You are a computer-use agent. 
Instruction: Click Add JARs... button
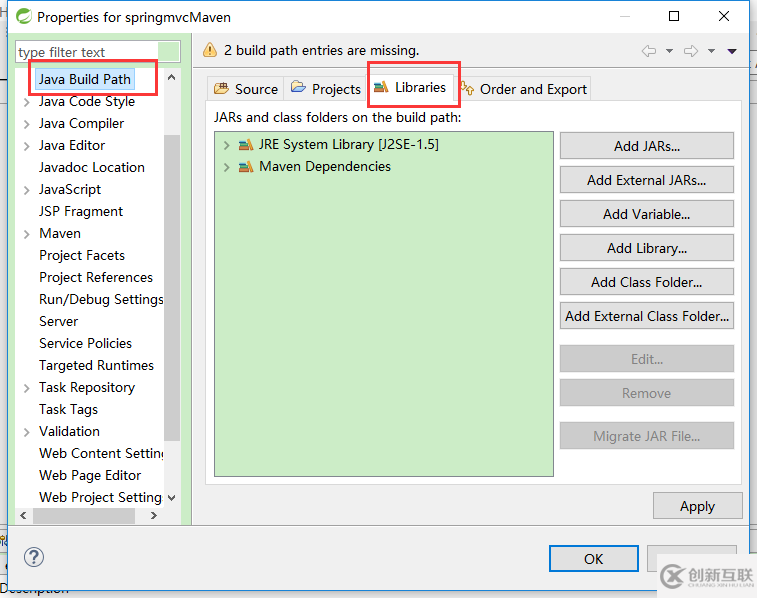click(646, 146)
